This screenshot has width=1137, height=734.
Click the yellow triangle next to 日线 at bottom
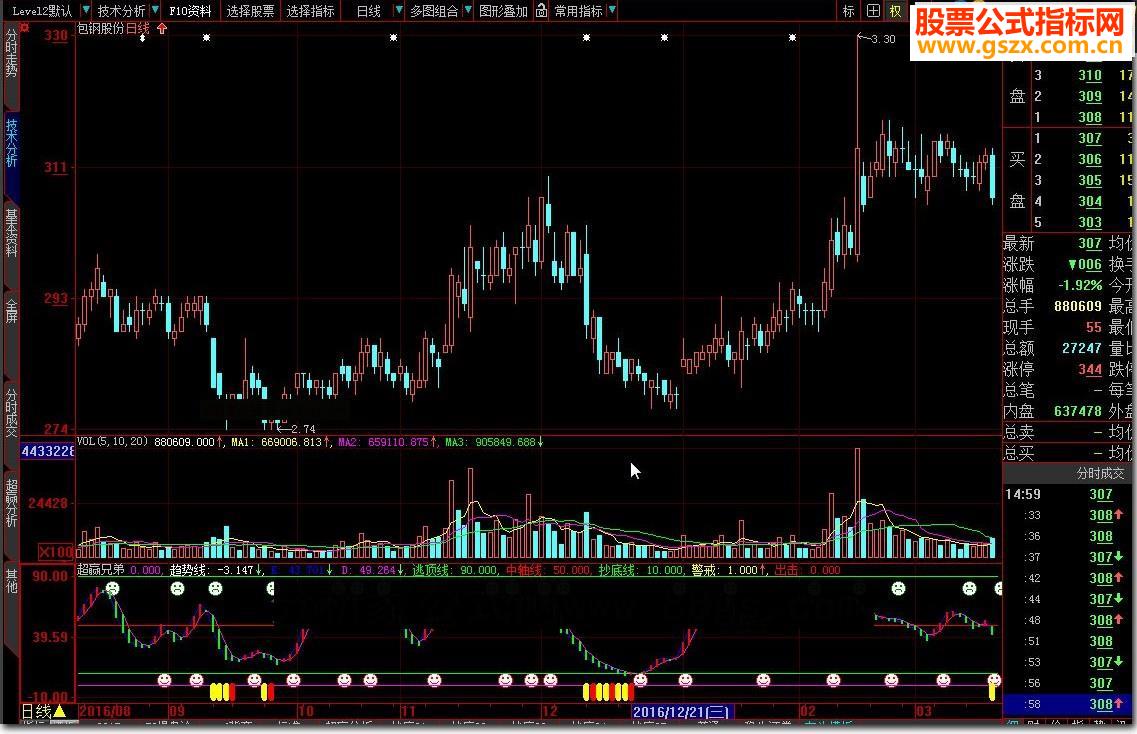pyautogui.click(x=60, y=711)
